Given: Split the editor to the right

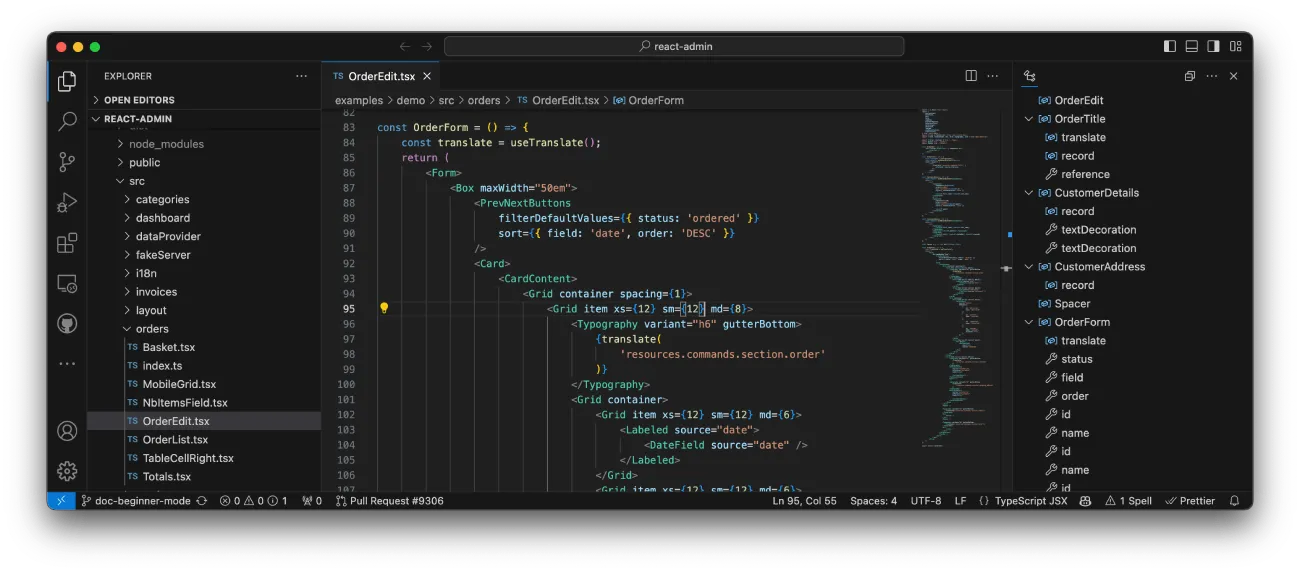Looking at the screenshot, I should pos(970,76).
